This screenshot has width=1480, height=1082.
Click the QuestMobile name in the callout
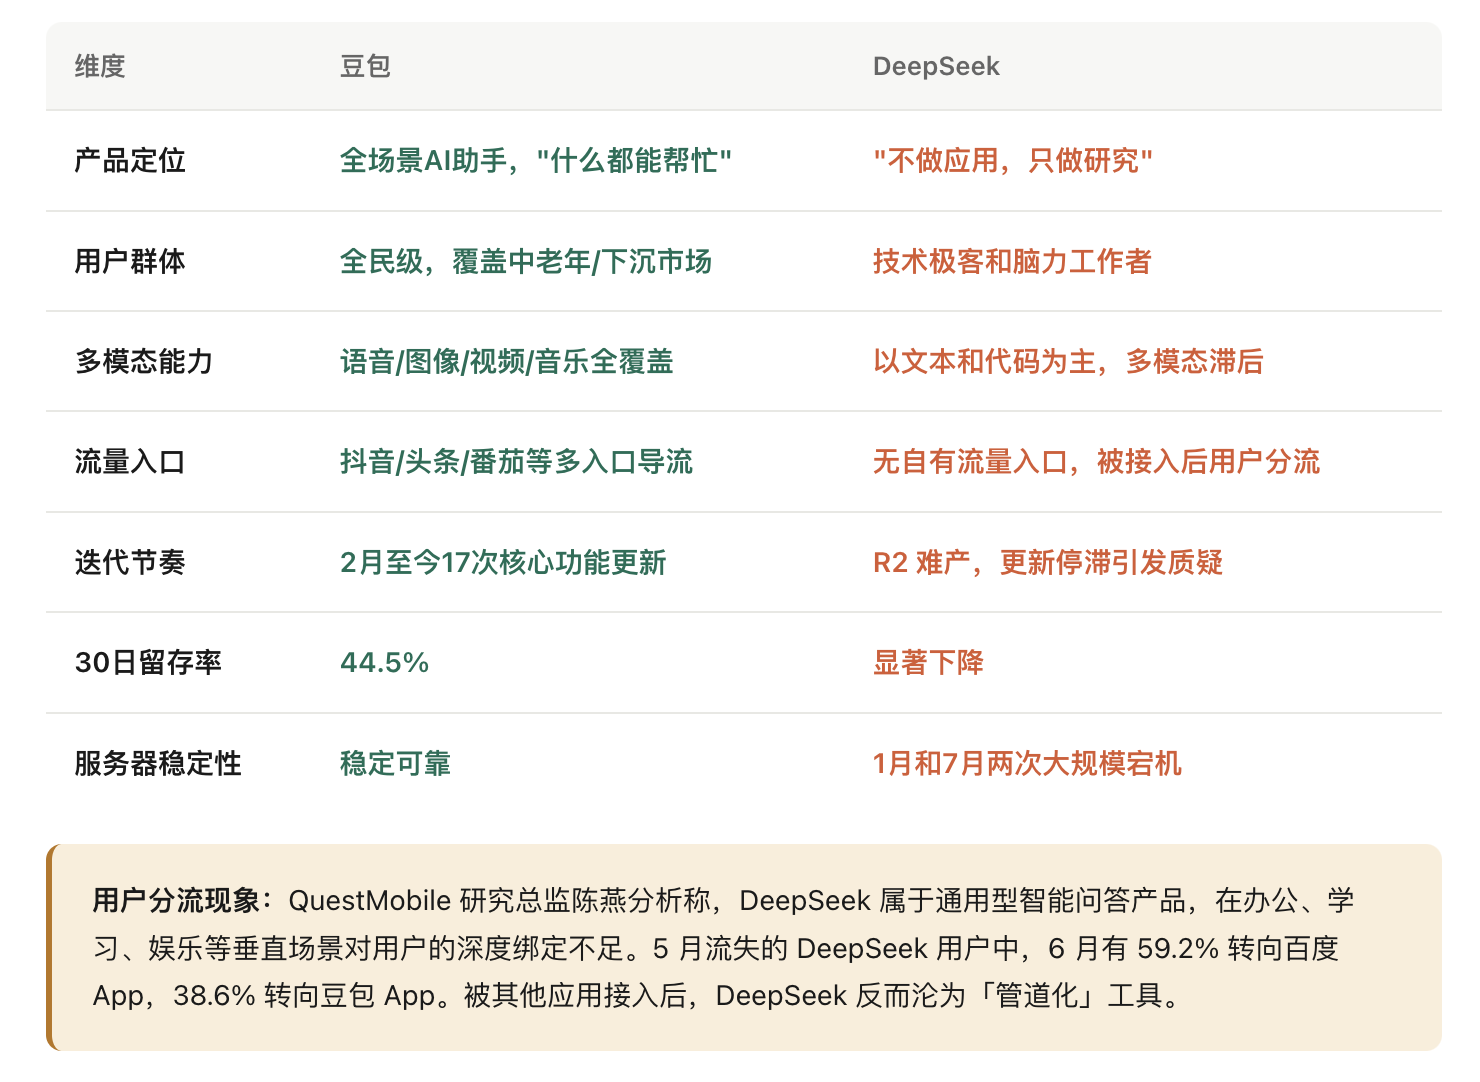[x=370, y=900]
